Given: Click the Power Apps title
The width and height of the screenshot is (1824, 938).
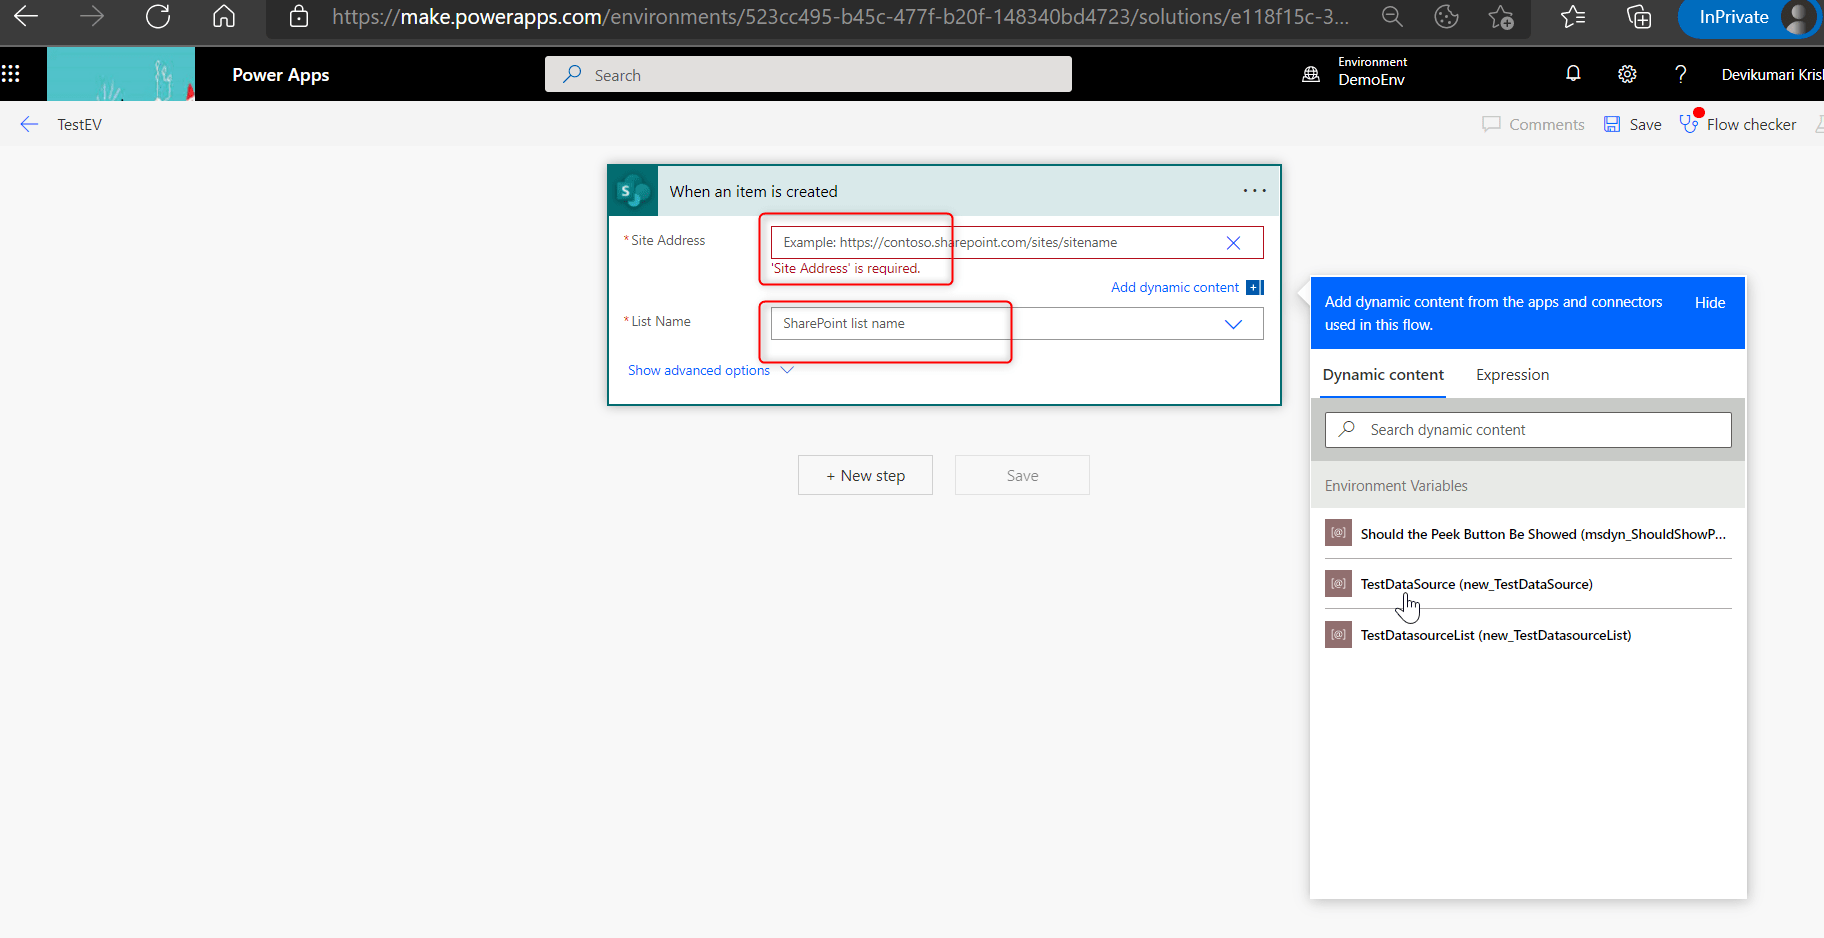Looking at the screenshot, I should tap(281, 75).
